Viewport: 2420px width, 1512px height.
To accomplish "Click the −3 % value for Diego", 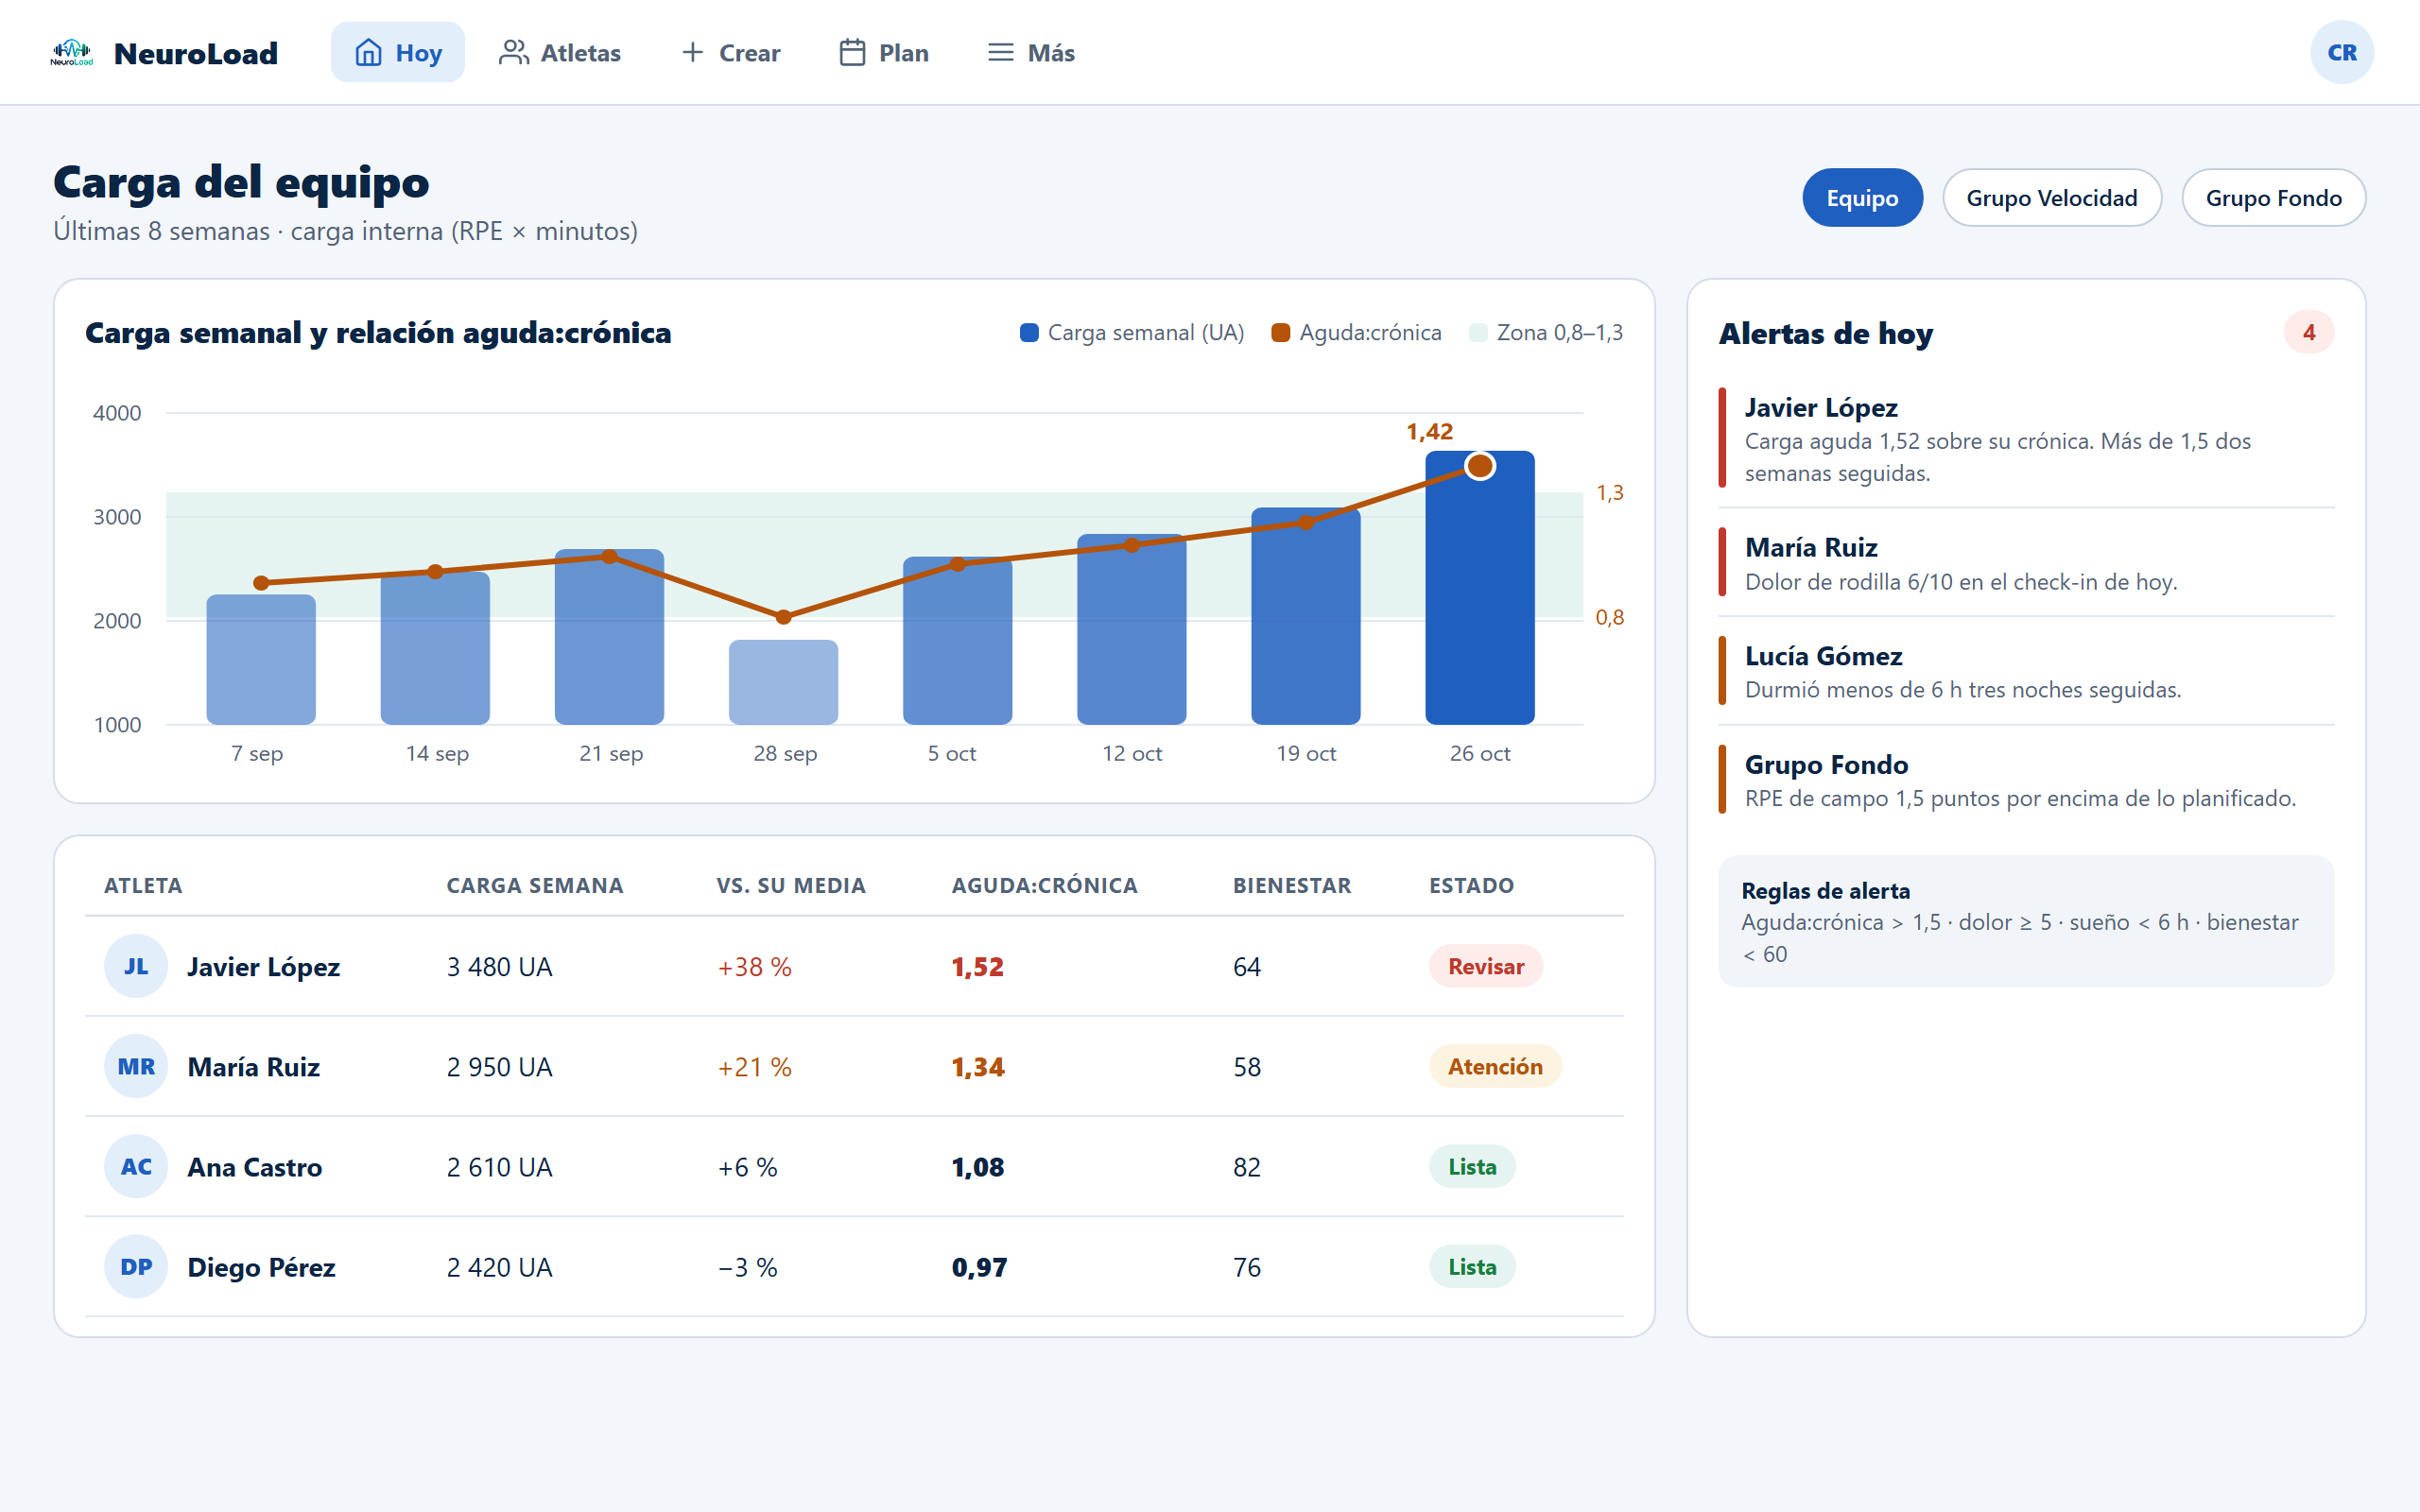I will [747, 1267].
